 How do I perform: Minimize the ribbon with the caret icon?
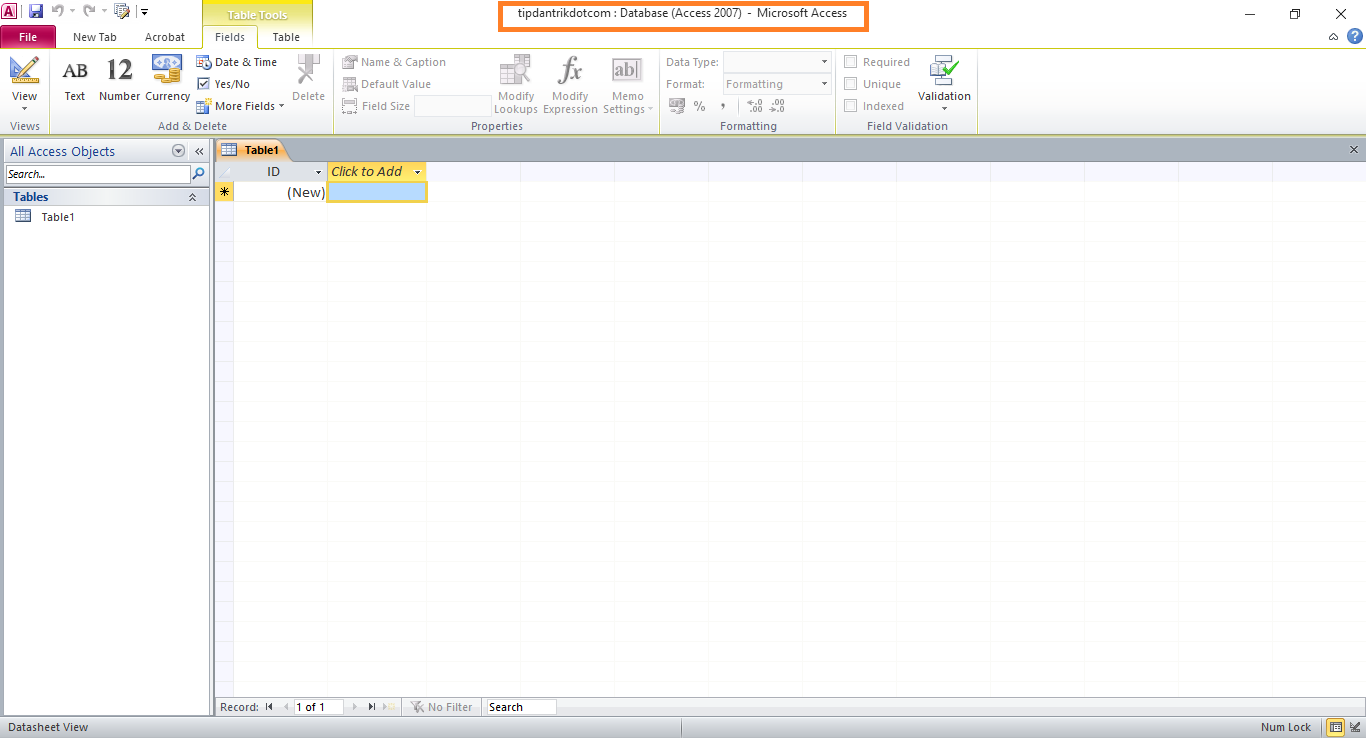point(1333,37)
